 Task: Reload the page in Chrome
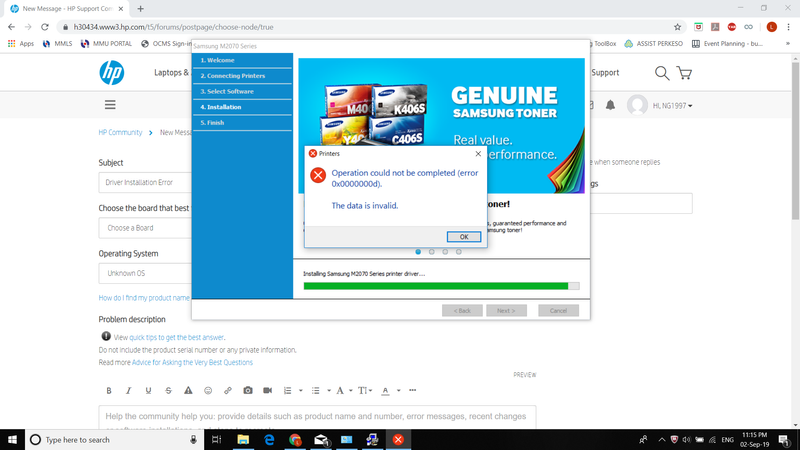click(x=45, y=27)
